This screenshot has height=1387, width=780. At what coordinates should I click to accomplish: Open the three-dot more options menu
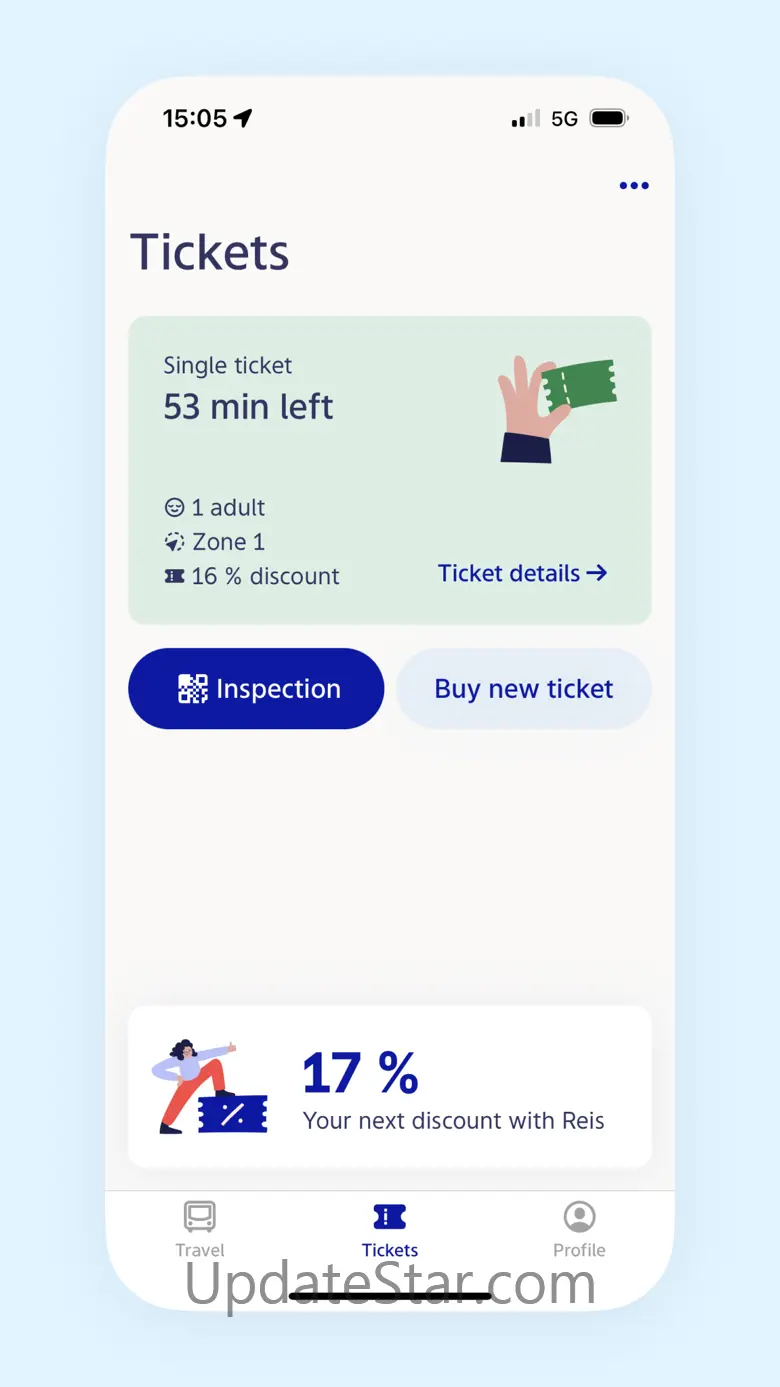(x=634, y=185)
